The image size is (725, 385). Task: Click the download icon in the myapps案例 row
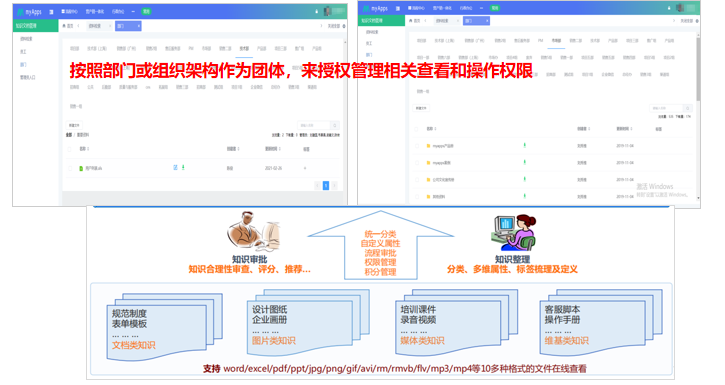coord(524,162)
